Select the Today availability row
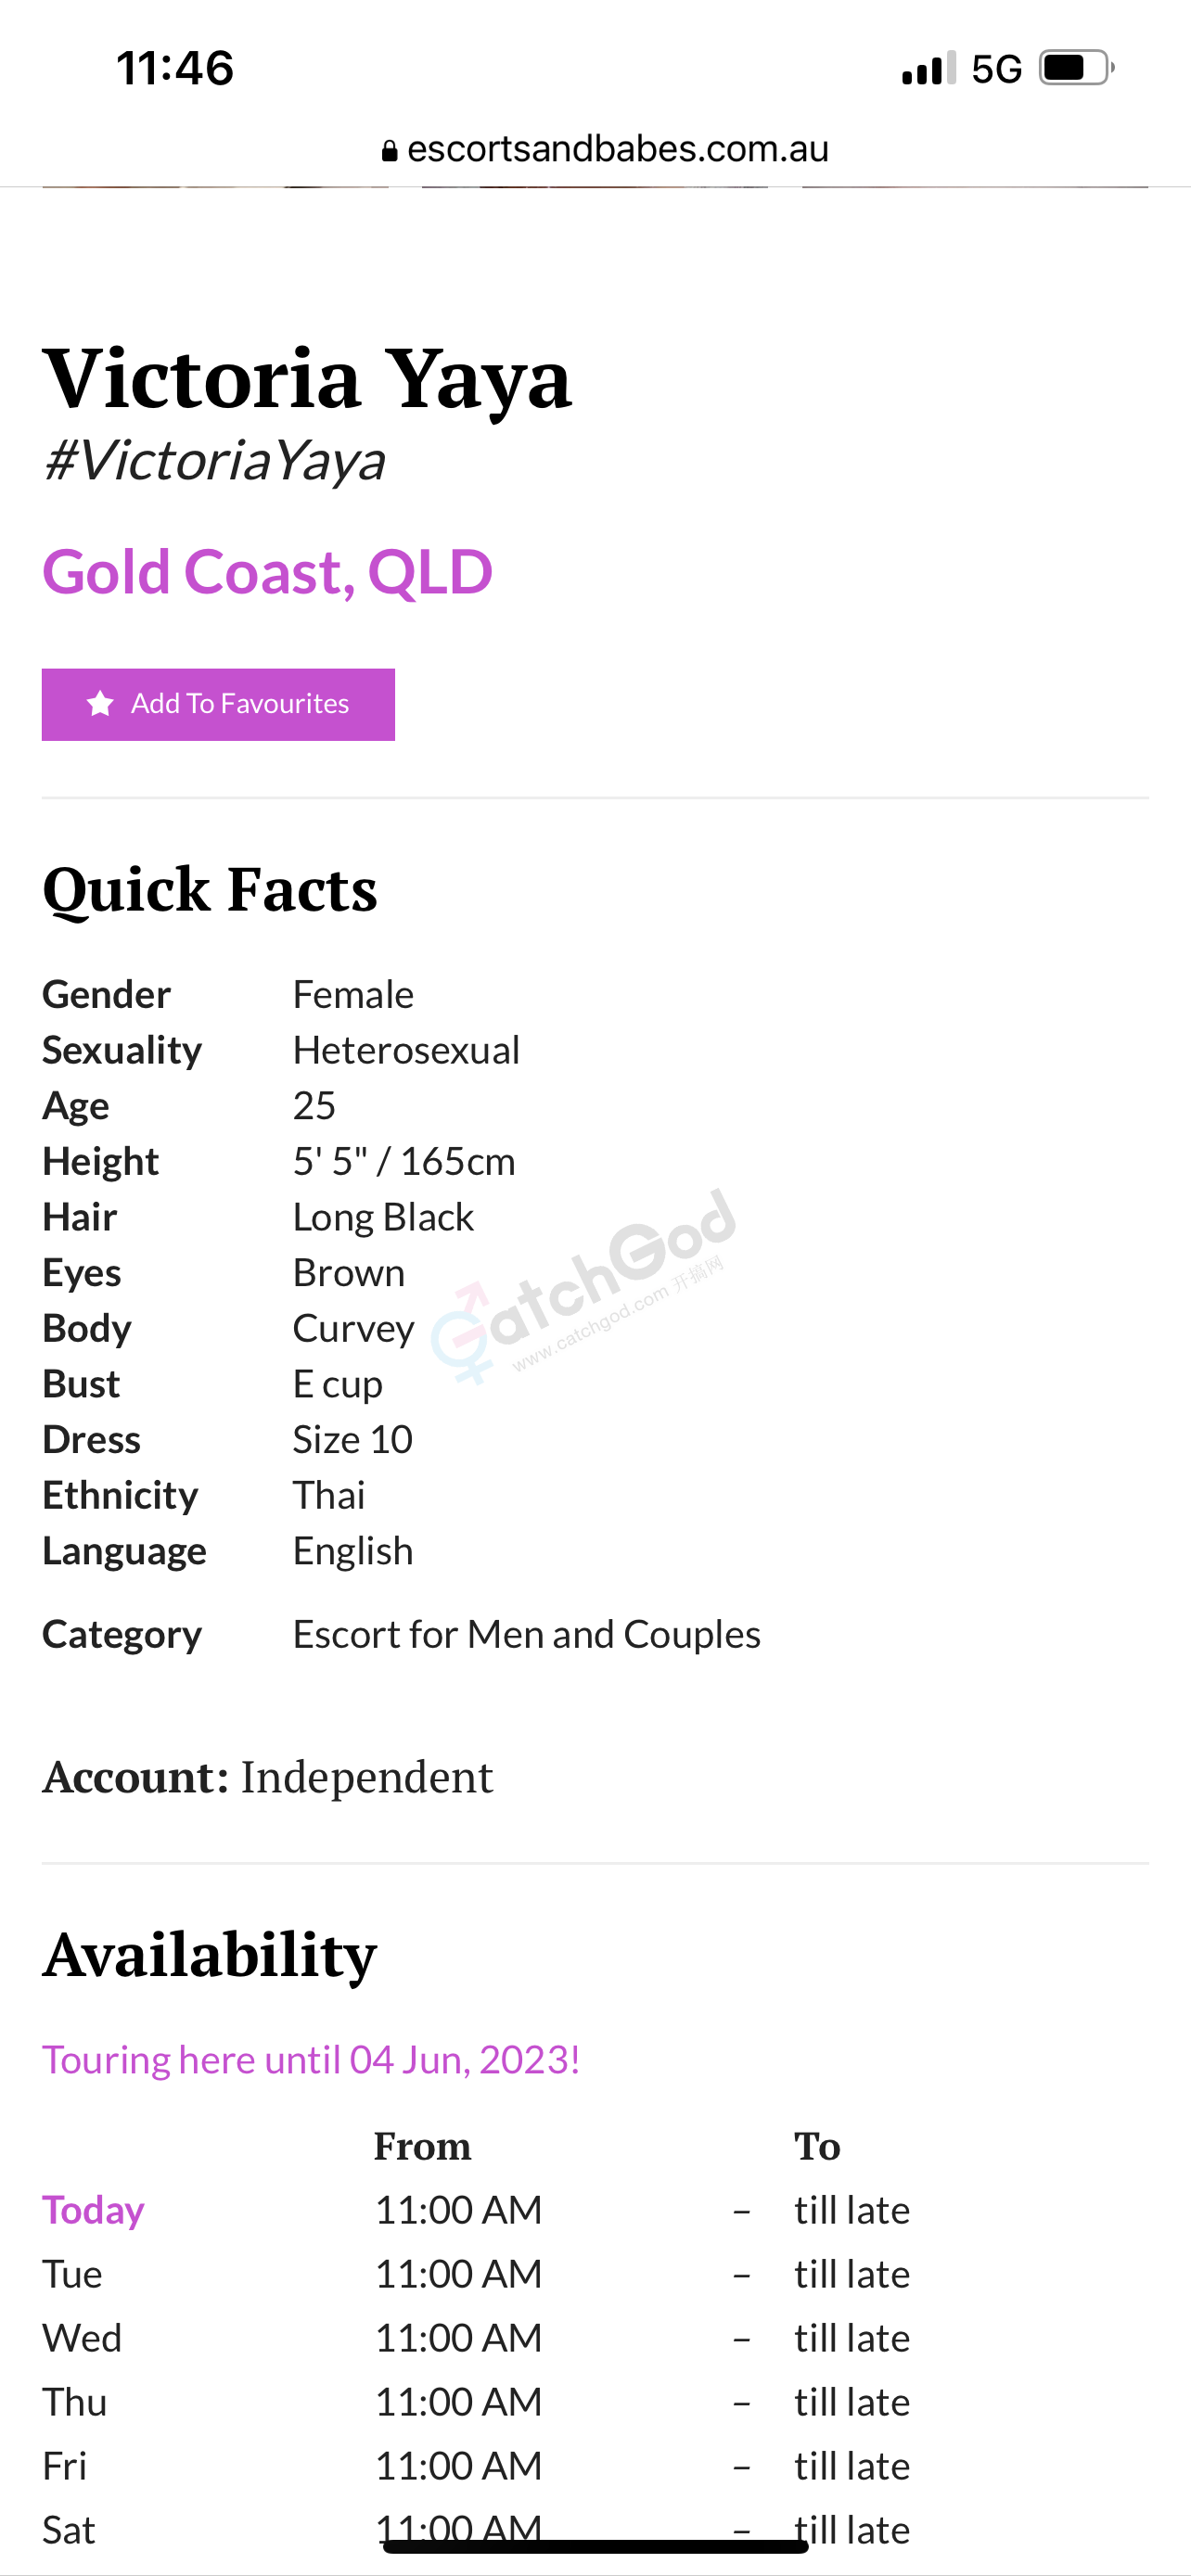Viewport: 1191px width, 2576px height. [476, 2210]
